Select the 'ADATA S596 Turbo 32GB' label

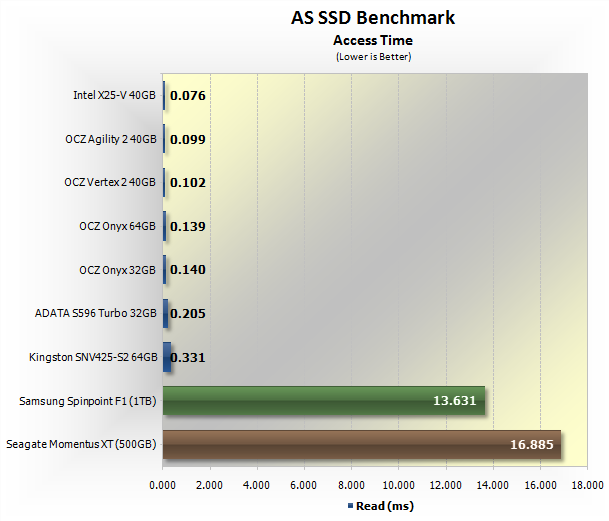[96, 313]
